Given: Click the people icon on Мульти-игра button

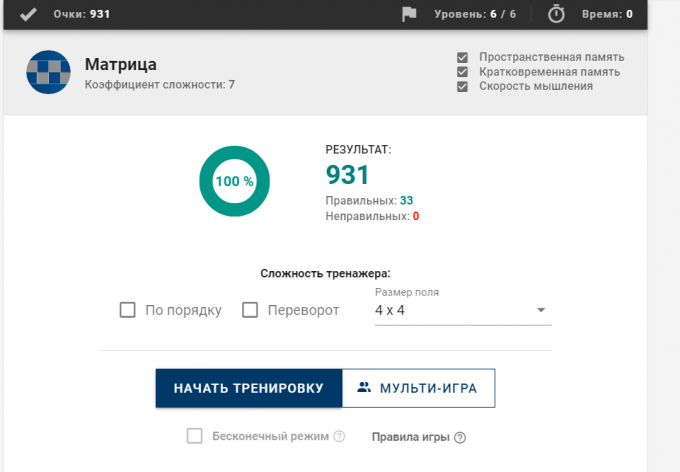Looking at the screenshot, I should (364, 388).
